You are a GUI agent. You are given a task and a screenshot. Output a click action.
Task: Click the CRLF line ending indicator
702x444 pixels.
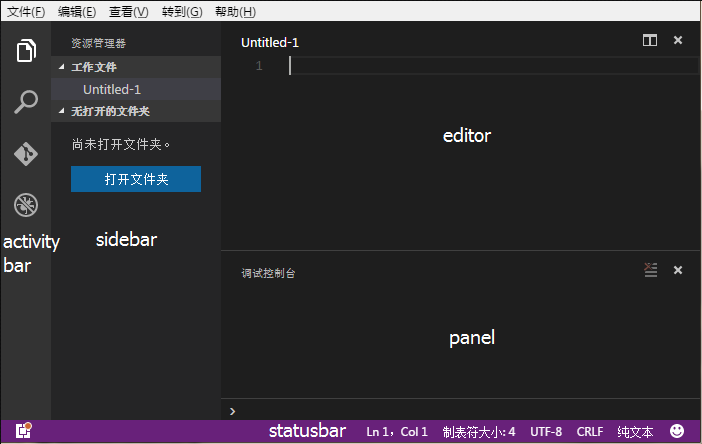pyautogui.click(x=590, y=432)
